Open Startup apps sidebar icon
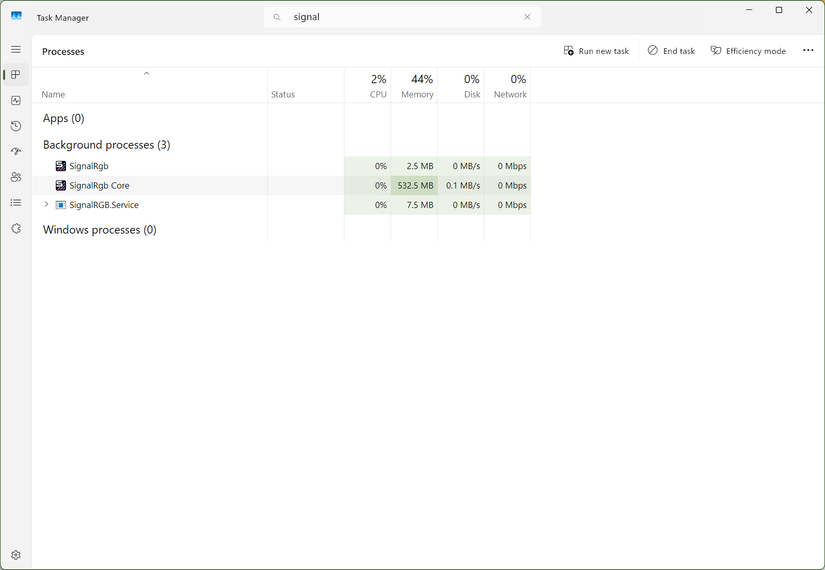The image size is (825, 570). click(x=16, y=152)
